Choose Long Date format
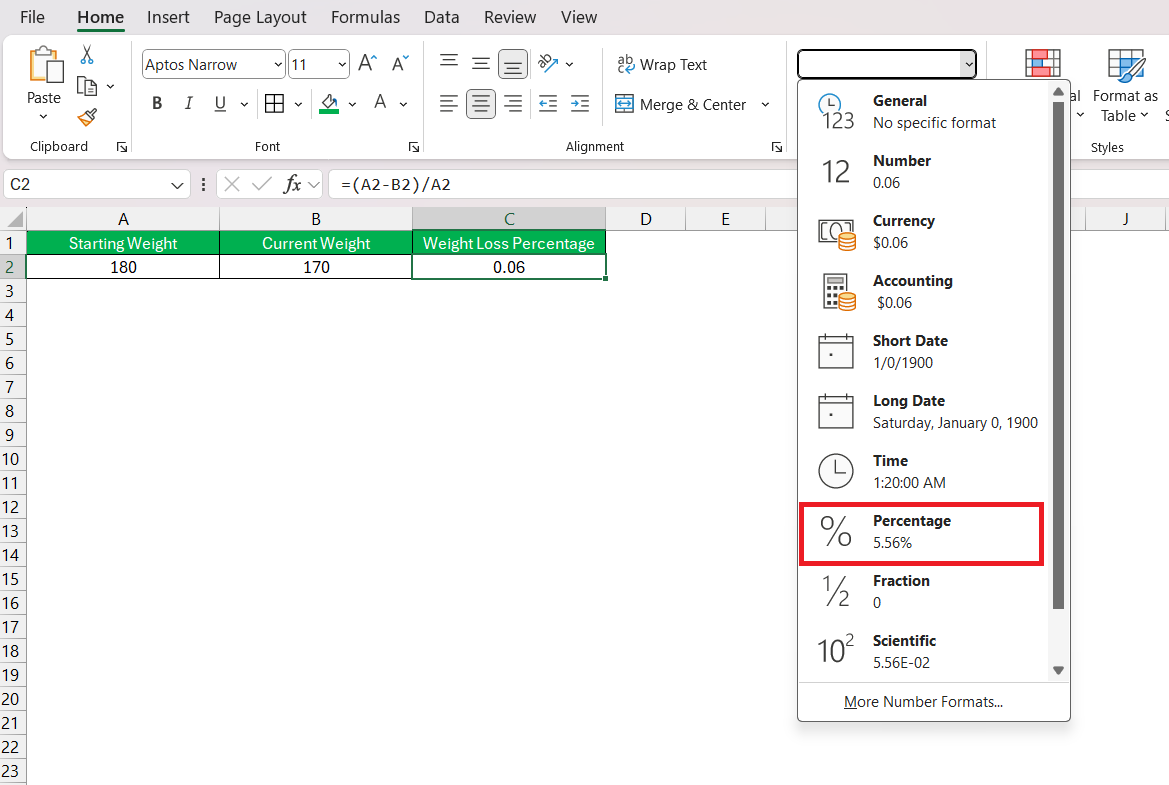Image resolution: width=1169 pixels, height=785 pixels. [x=923, y=412]
